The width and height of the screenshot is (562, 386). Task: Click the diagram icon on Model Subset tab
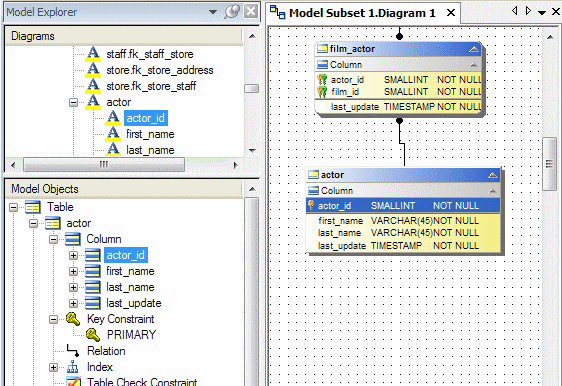pos(277,12)
